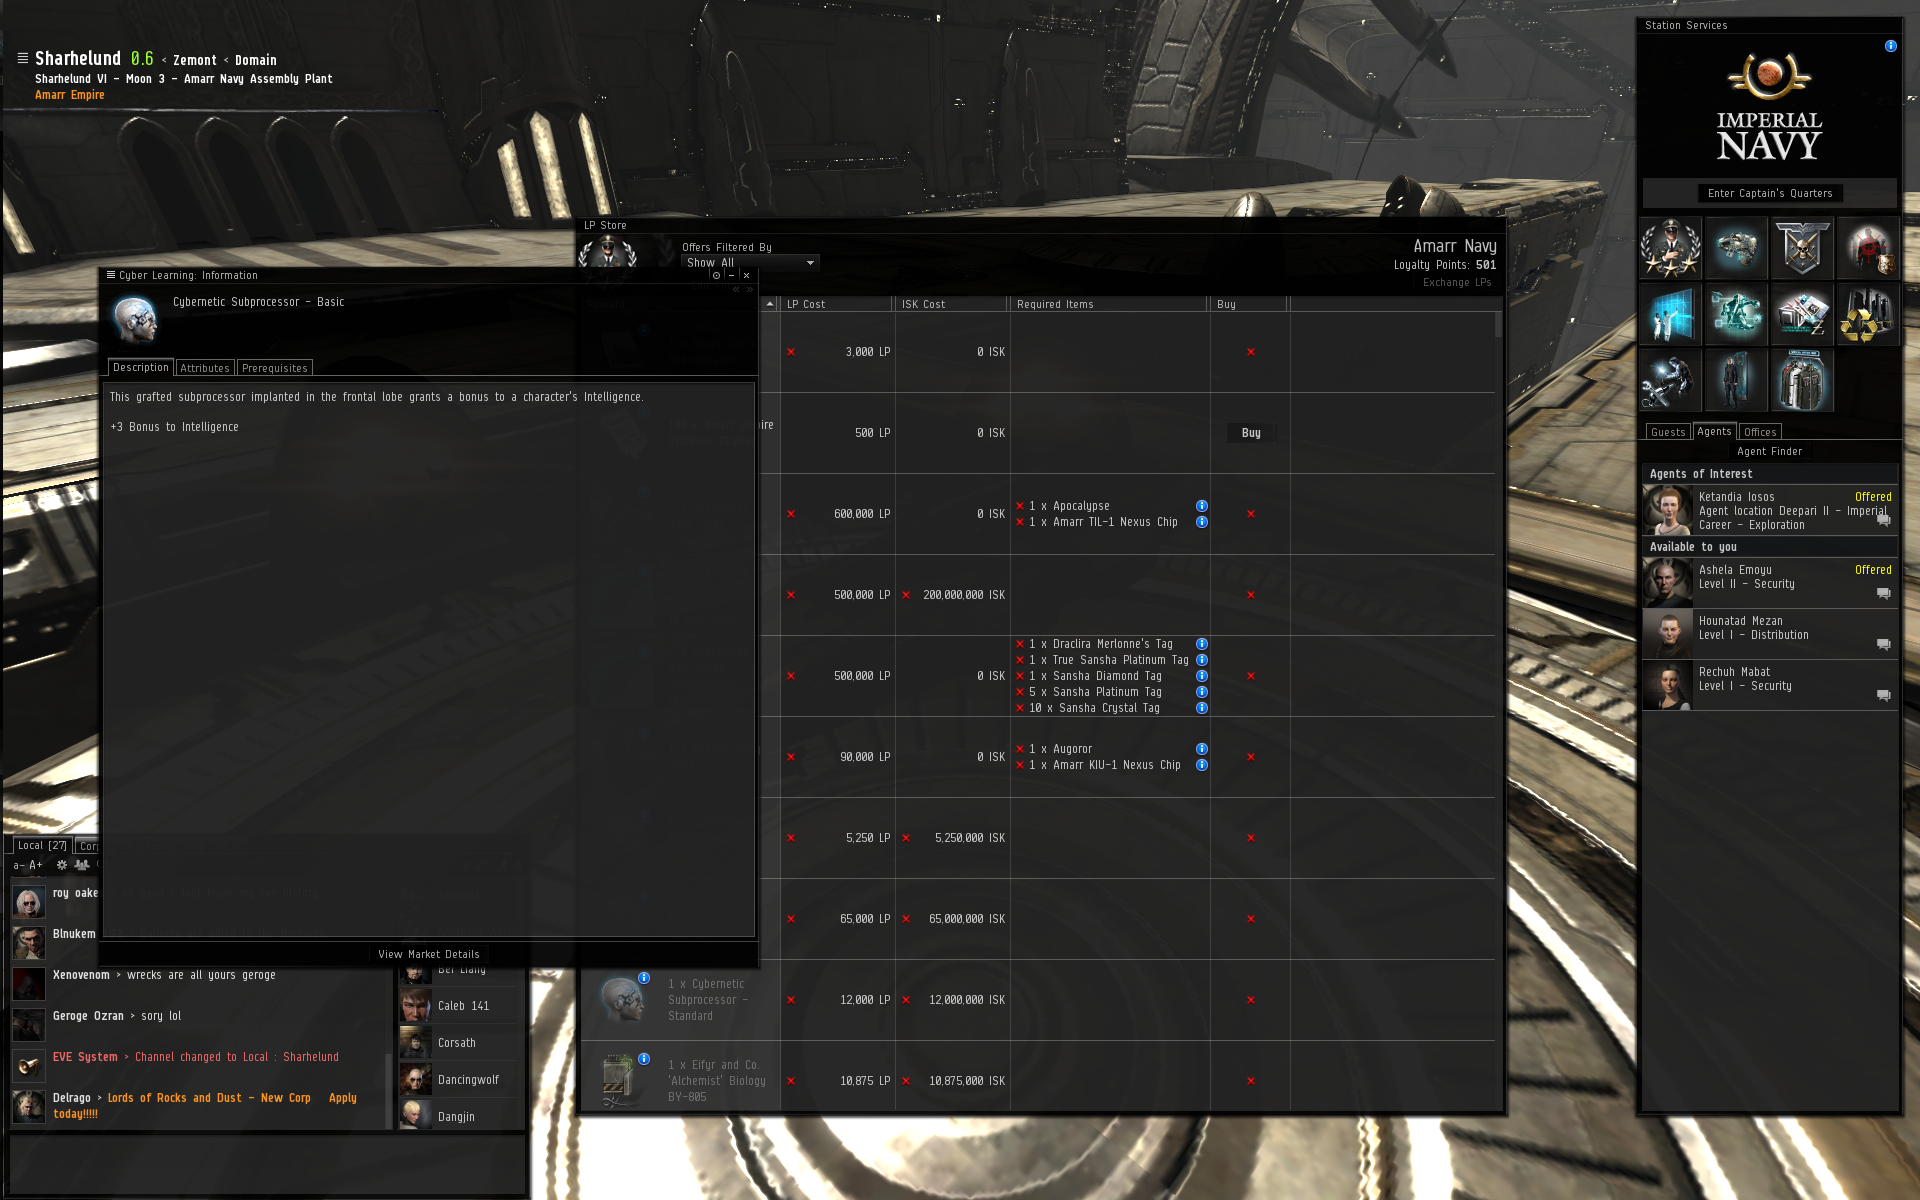Open the scientists Science and Industry icon
The height and width of the screenshot is (1200, 1920).
click(1670, 314)
